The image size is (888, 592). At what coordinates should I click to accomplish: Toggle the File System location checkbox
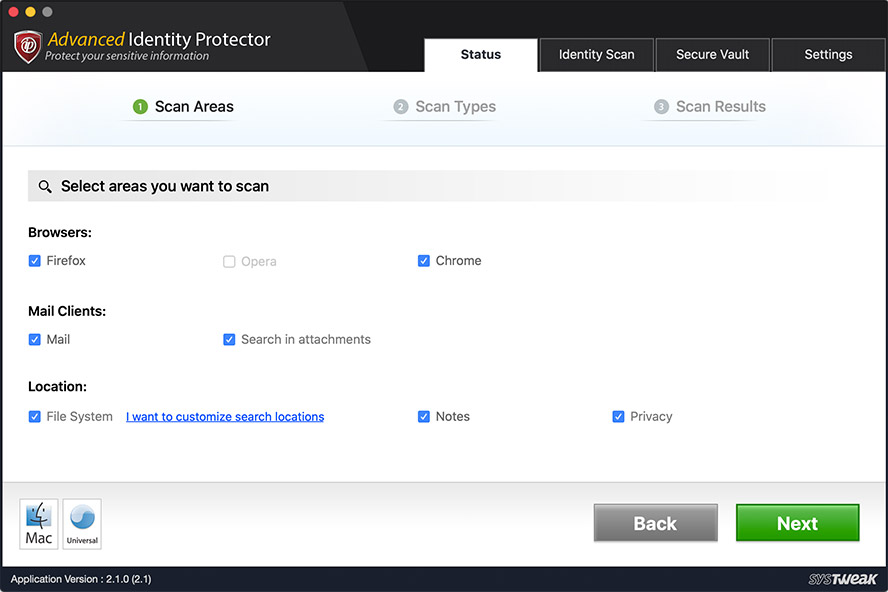point(35,416)
